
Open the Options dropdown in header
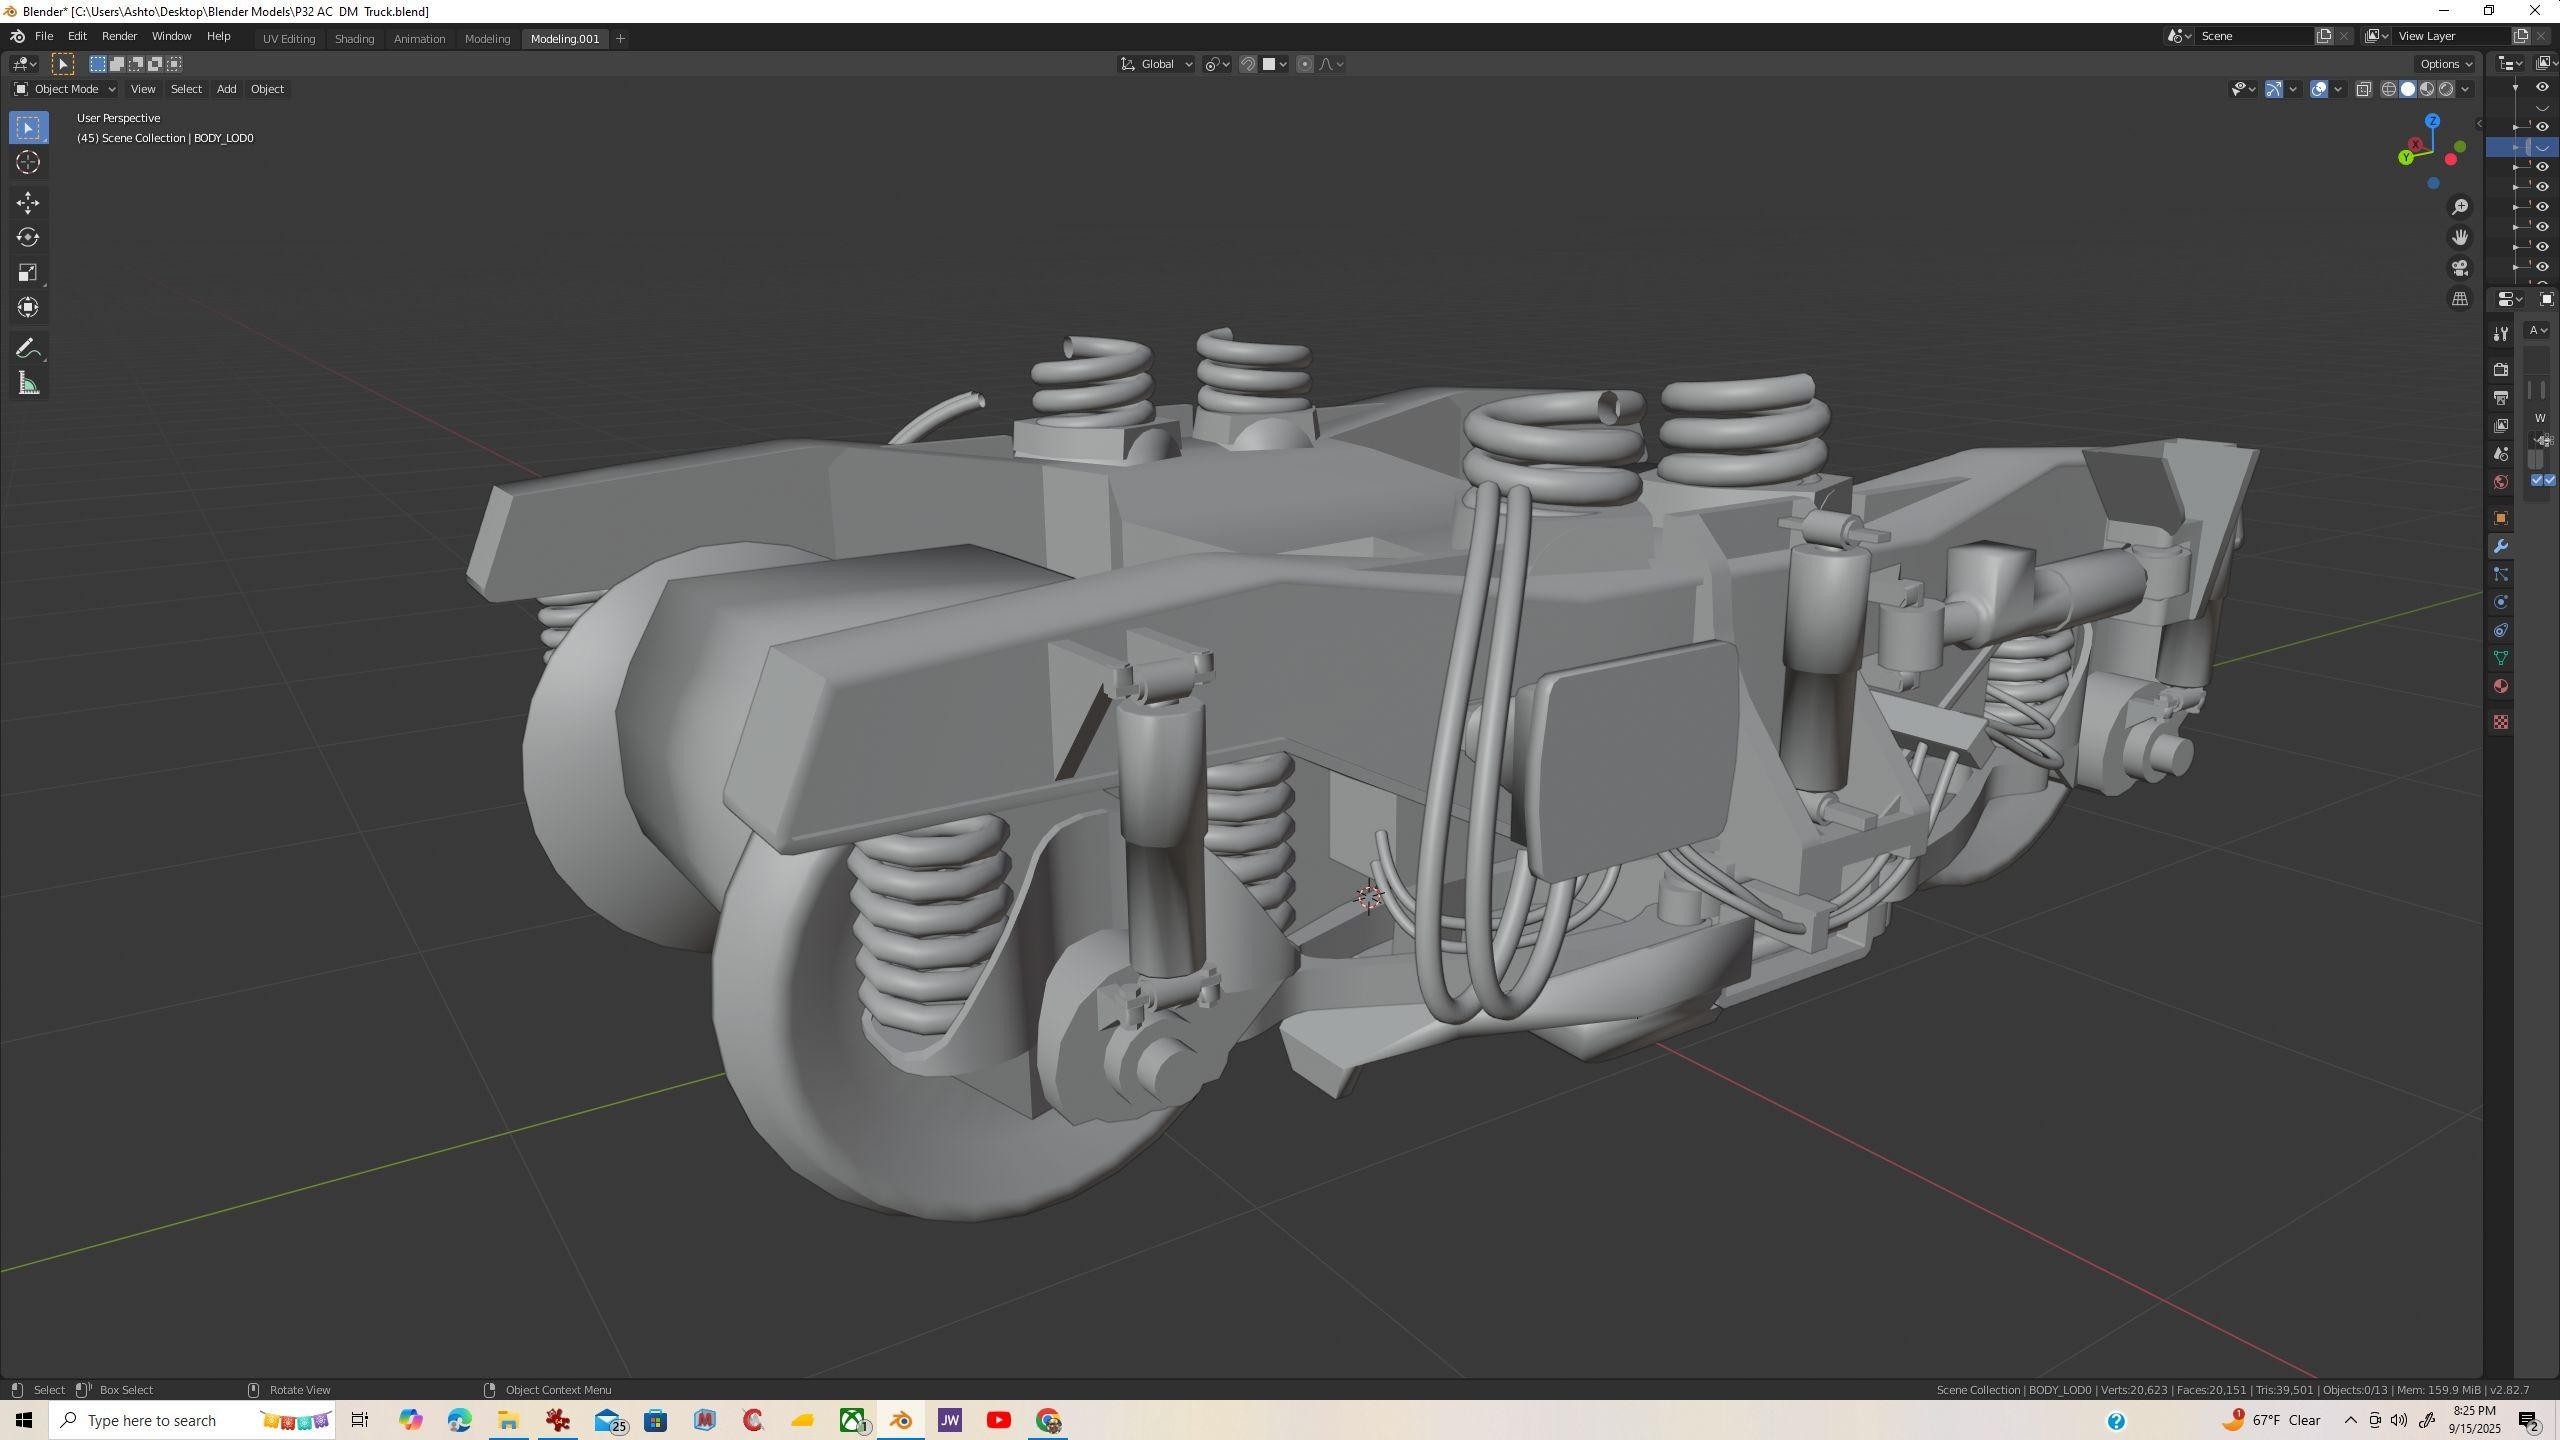coord(2446,64)
